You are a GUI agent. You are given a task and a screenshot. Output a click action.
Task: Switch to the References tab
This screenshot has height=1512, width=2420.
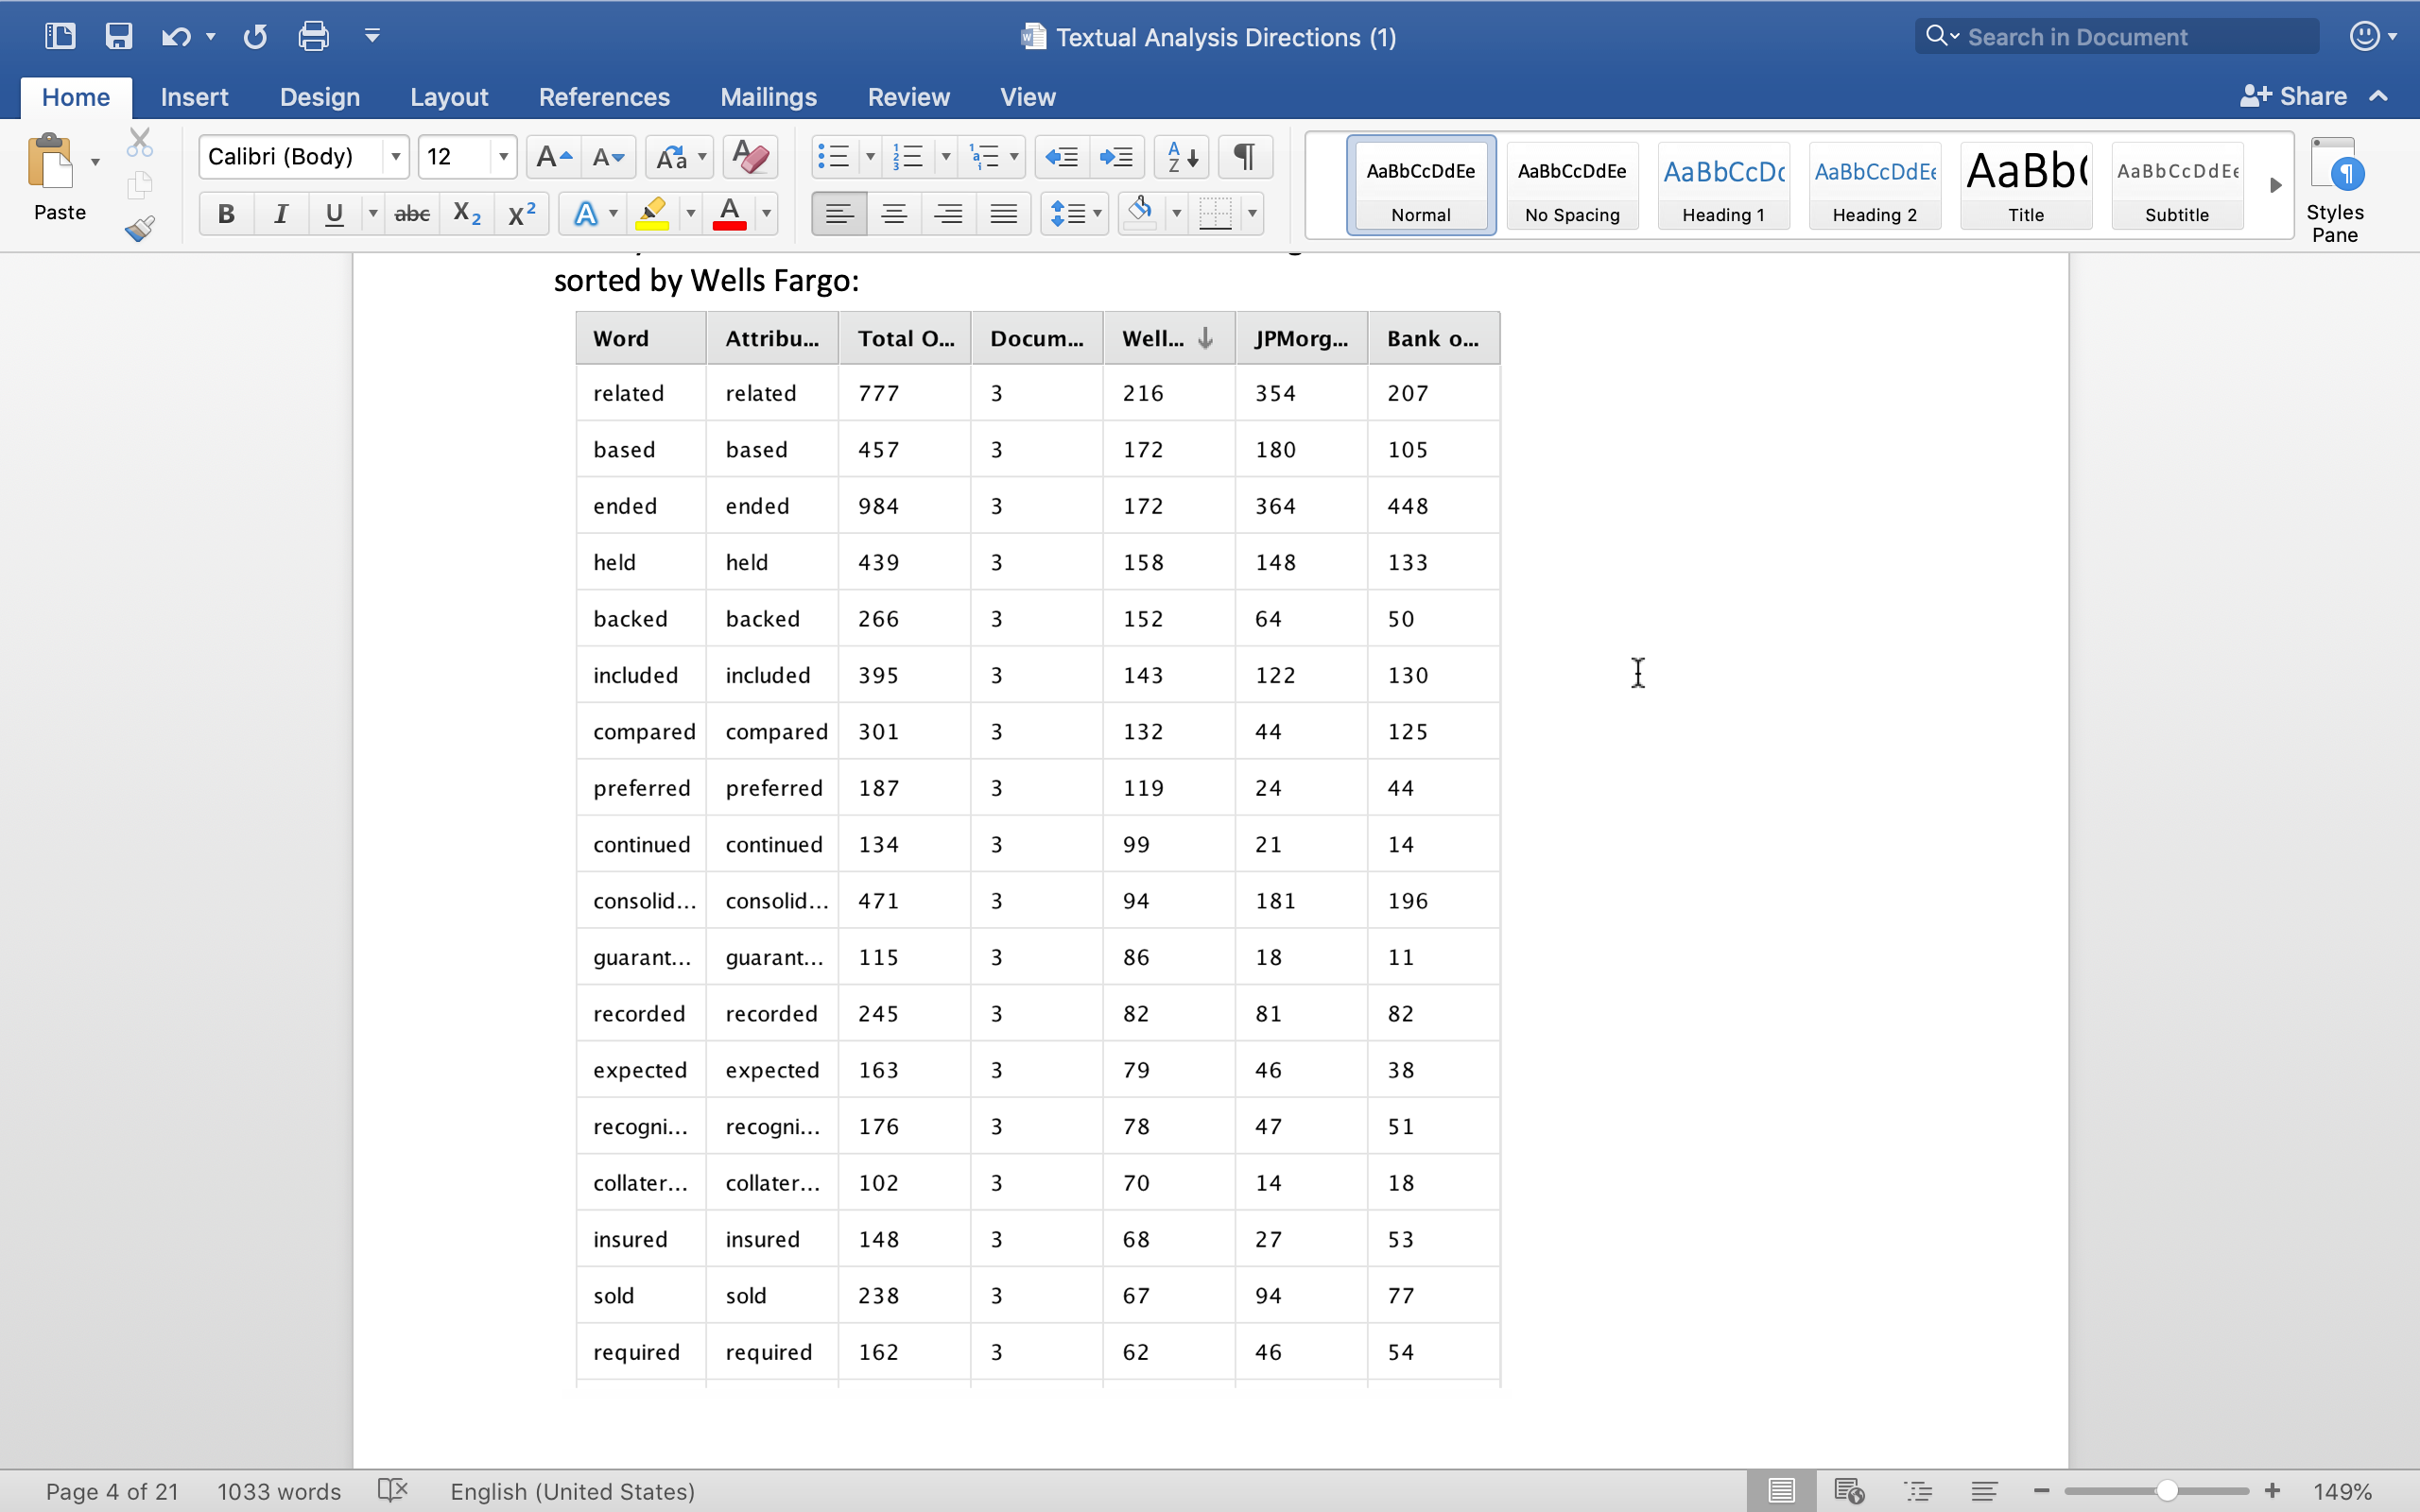(x=604, y=96)
